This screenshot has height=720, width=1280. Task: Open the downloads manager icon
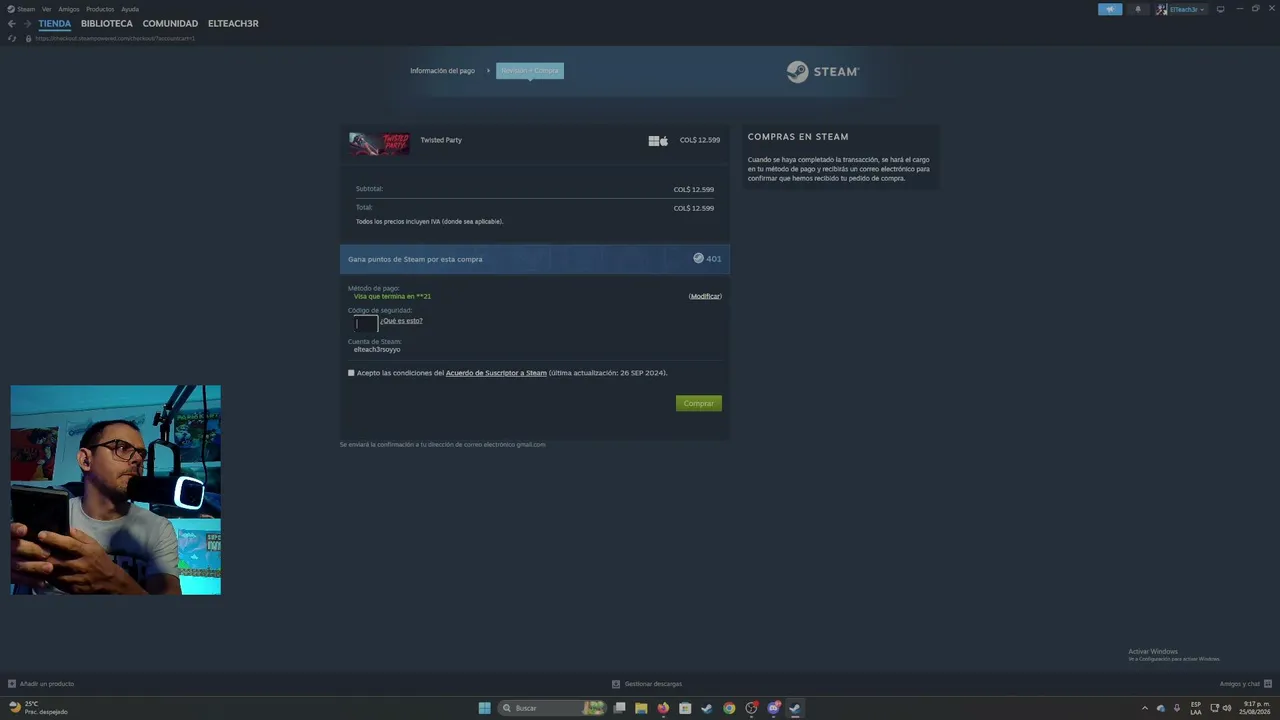(x=616, y=684)
